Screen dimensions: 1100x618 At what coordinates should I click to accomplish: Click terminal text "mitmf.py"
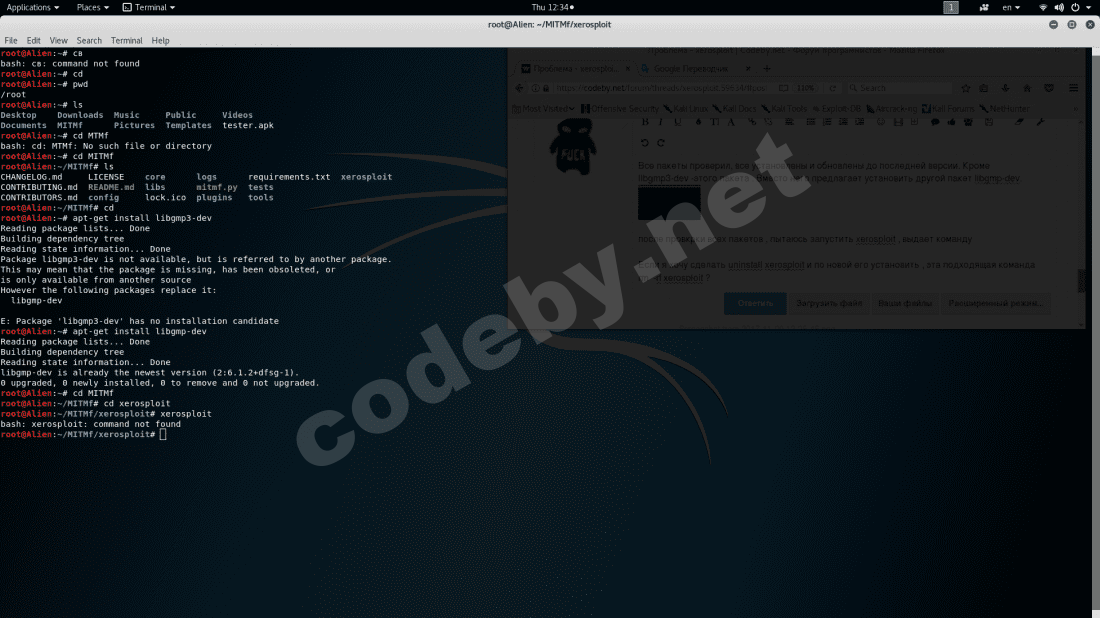click(217, 187)
